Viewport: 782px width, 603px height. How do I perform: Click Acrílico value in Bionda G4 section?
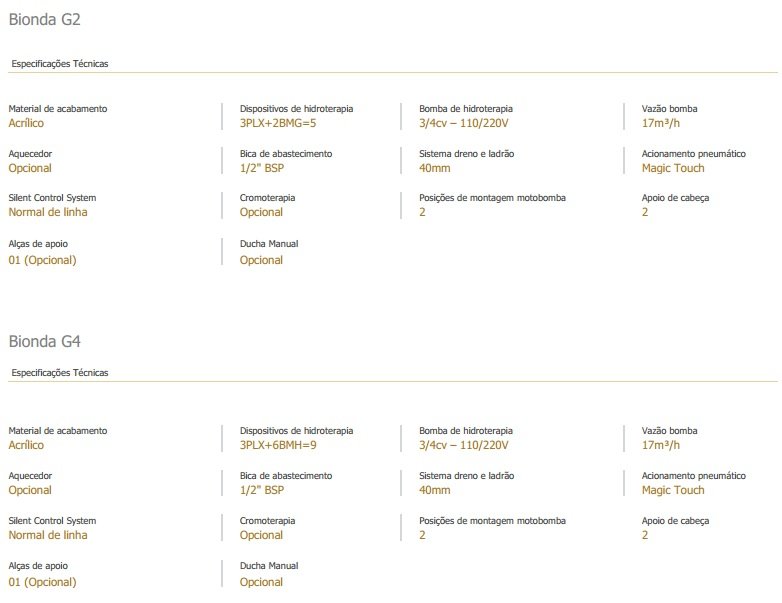pos(26,445)
